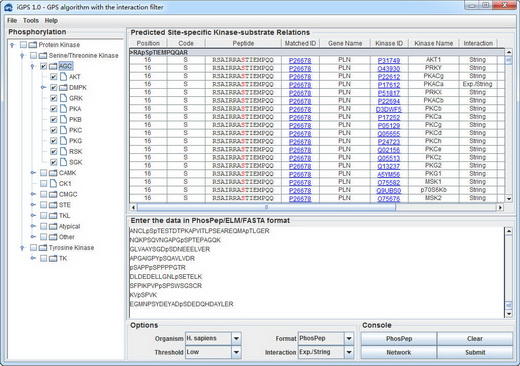Screen dimensions: 520x366
Task: Tick the TK checkbox
Action: click(43, 258)
